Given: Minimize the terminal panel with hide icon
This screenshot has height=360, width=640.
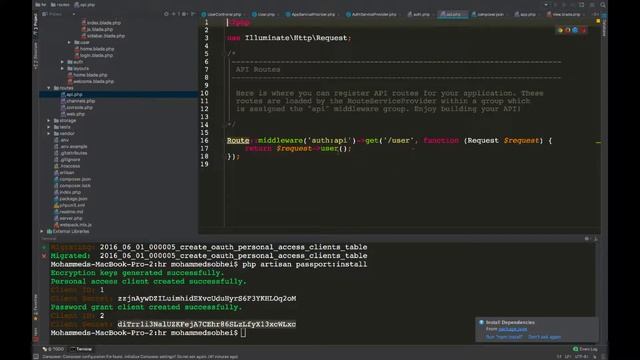Looking at the screenshot, I should click(596, 238).
